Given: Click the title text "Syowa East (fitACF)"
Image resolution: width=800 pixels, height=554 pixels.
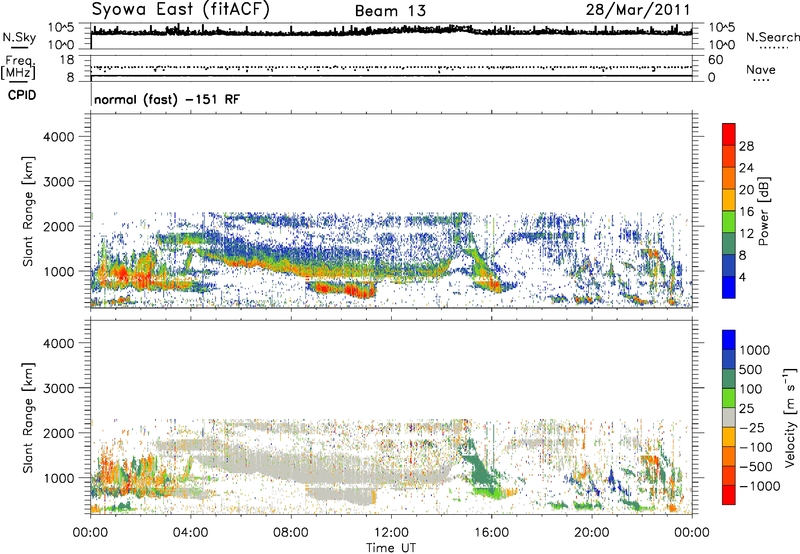Looking at the screenshot, I should [x=180, y=10].
